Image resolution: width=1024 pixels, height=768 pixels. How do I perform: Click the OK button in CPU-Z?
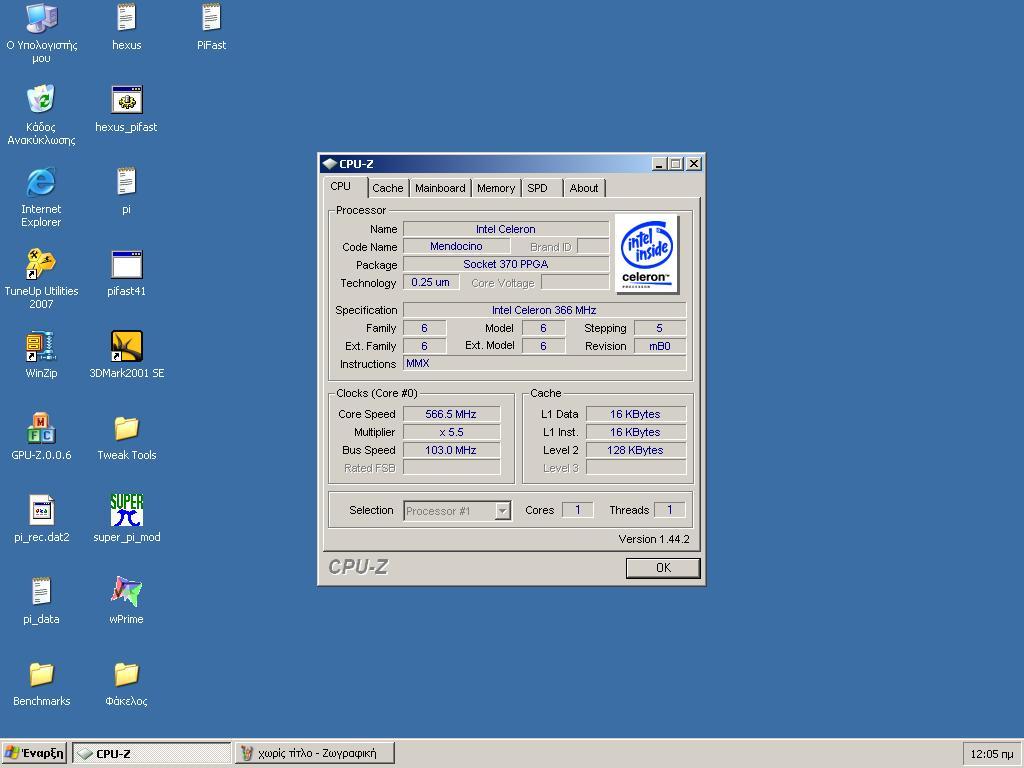[663, 568]
